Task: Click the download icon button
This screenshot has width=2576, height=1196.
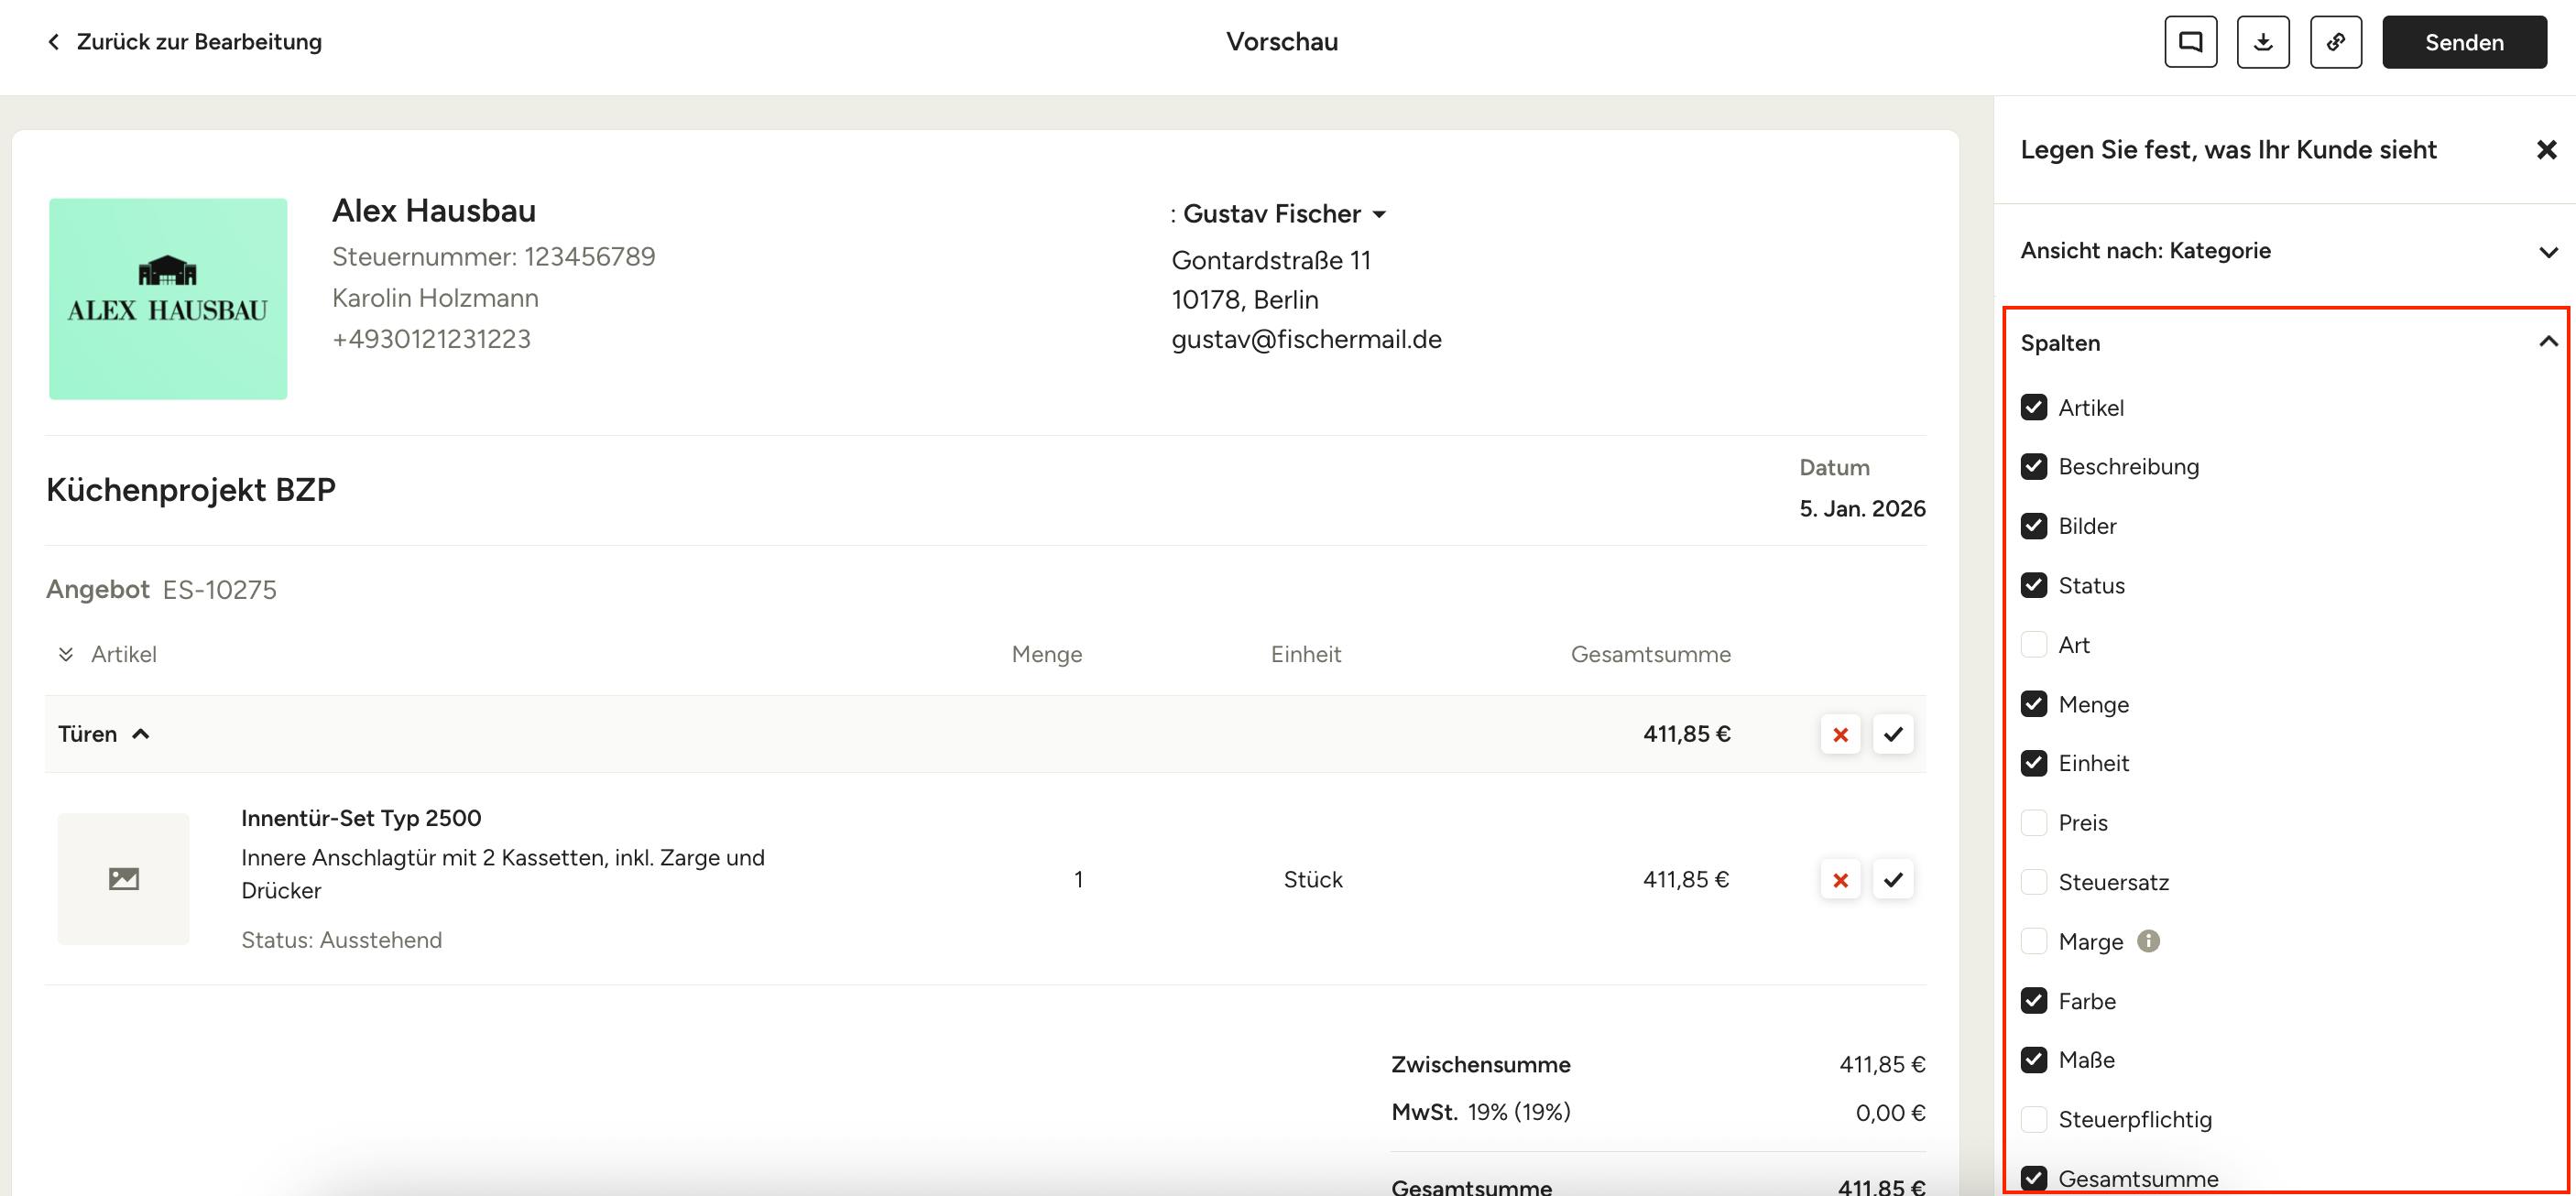Action: (x=2263, y=42)
